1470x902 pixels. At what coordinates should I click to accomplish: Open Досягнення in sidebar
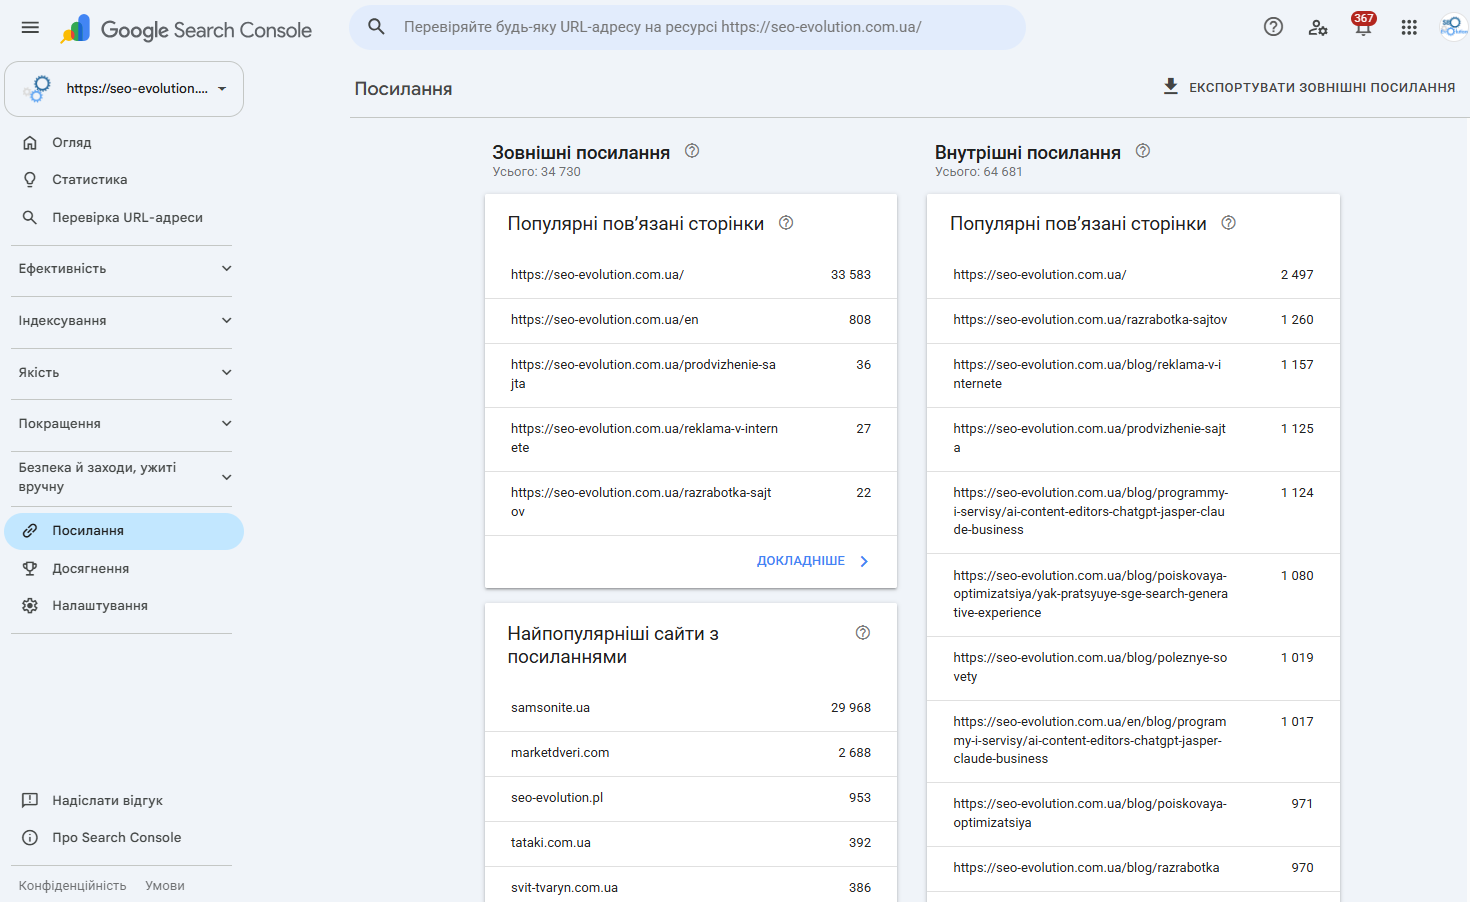124,568
